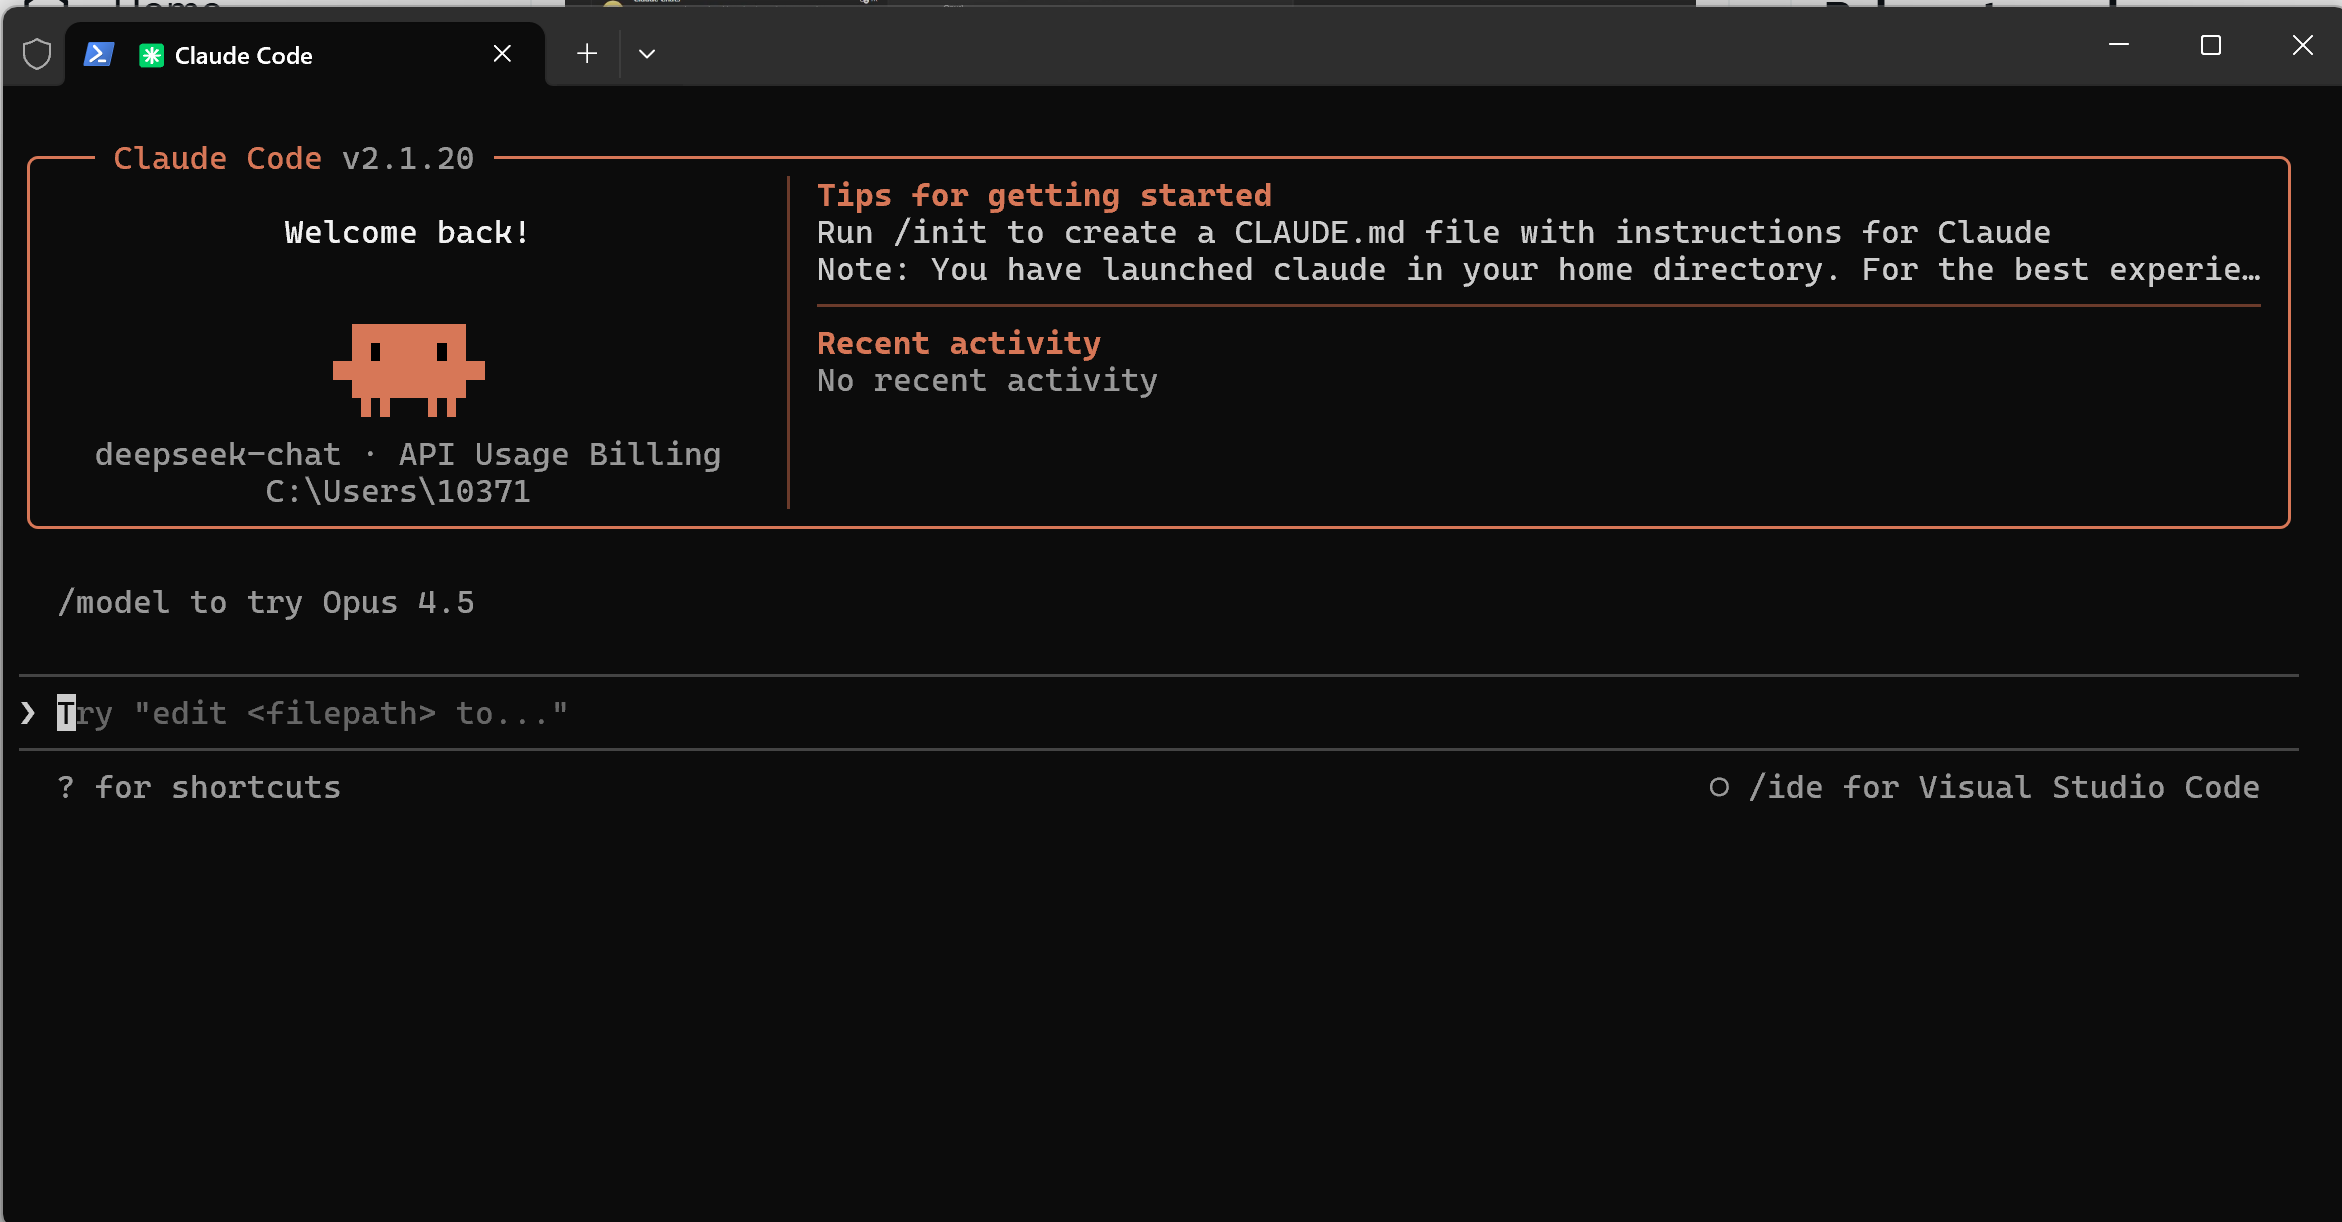Click the C:\Users\10371 directory path
This screenshot has height=1222, width=2342.
click(398, 491)
